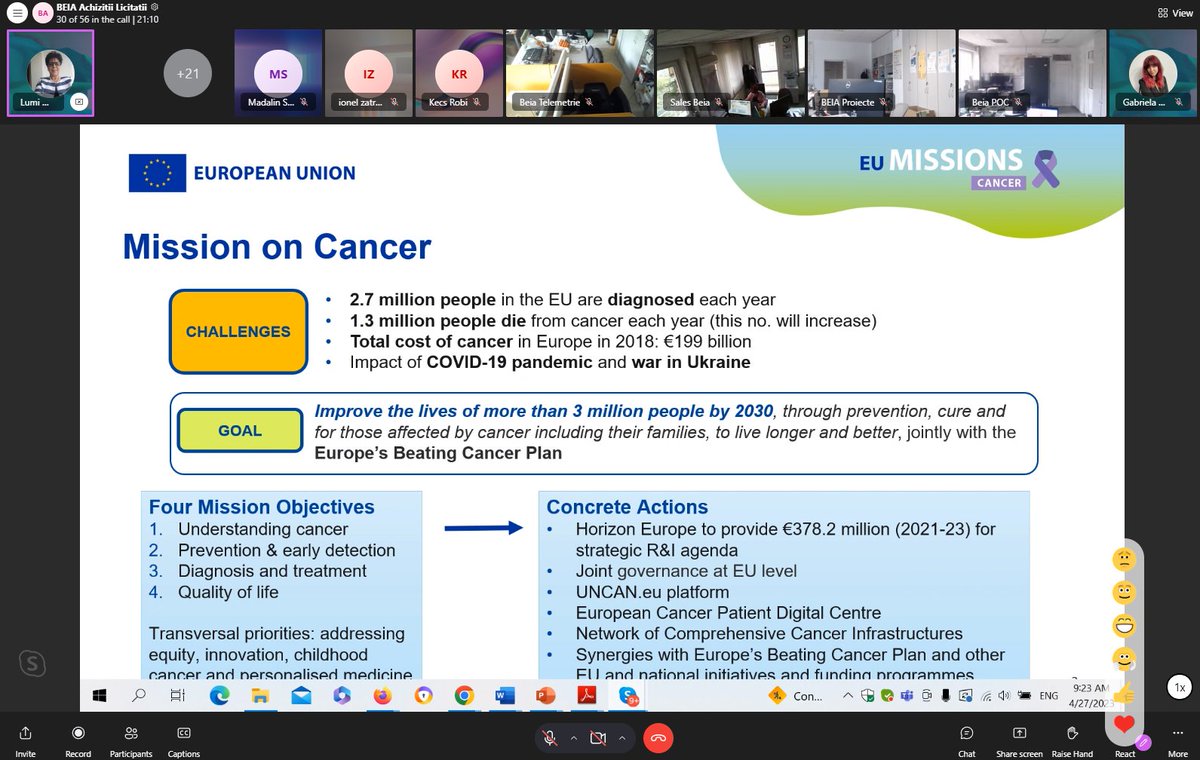
Task: Click Task View icon in shared taskbar
Action: (177, 695)
